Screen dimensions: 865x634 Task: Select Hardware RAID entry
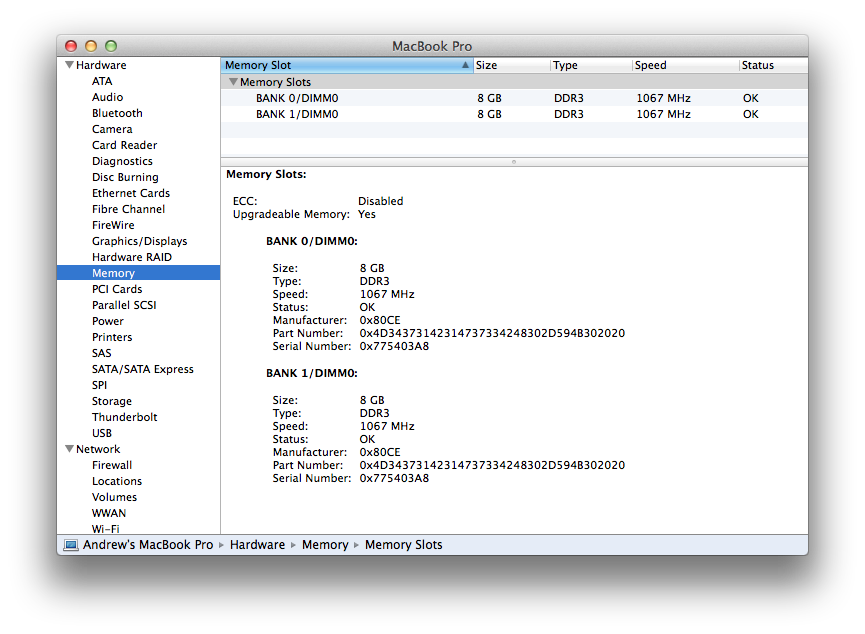click(x=132, y=257)
